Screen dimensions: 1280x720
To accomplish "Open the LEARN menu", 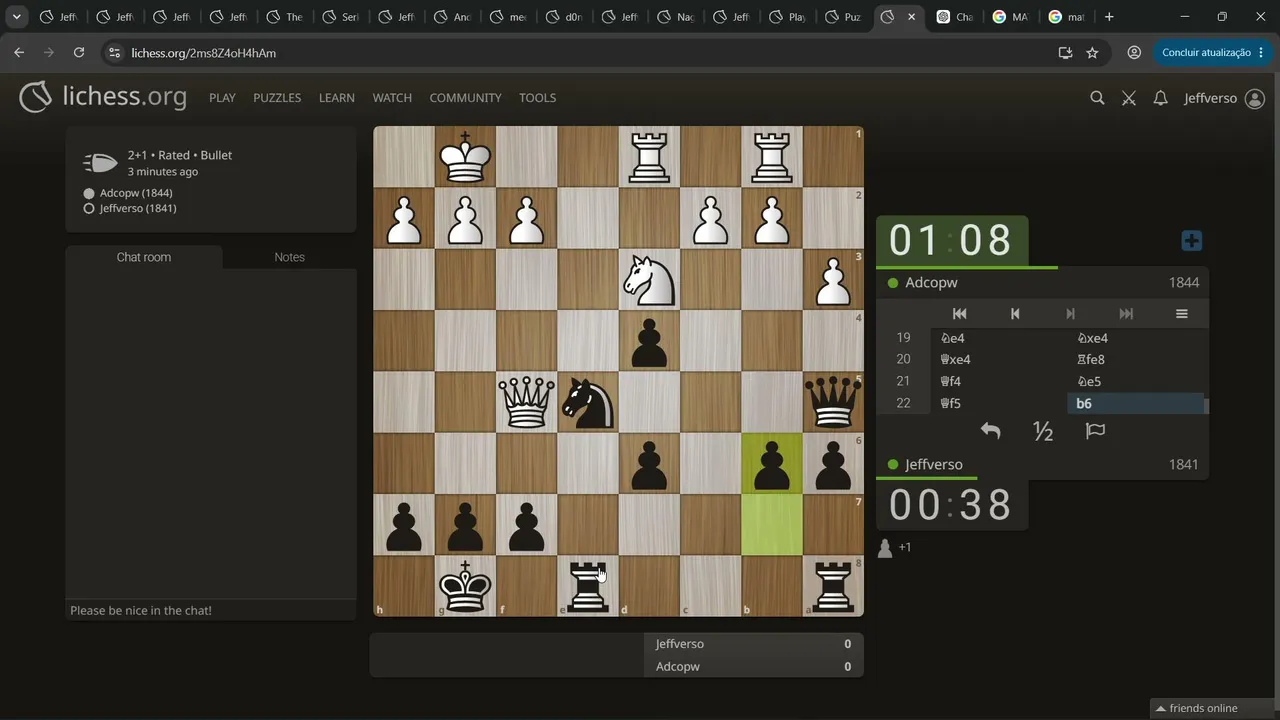I will click(x=337, y=98).
